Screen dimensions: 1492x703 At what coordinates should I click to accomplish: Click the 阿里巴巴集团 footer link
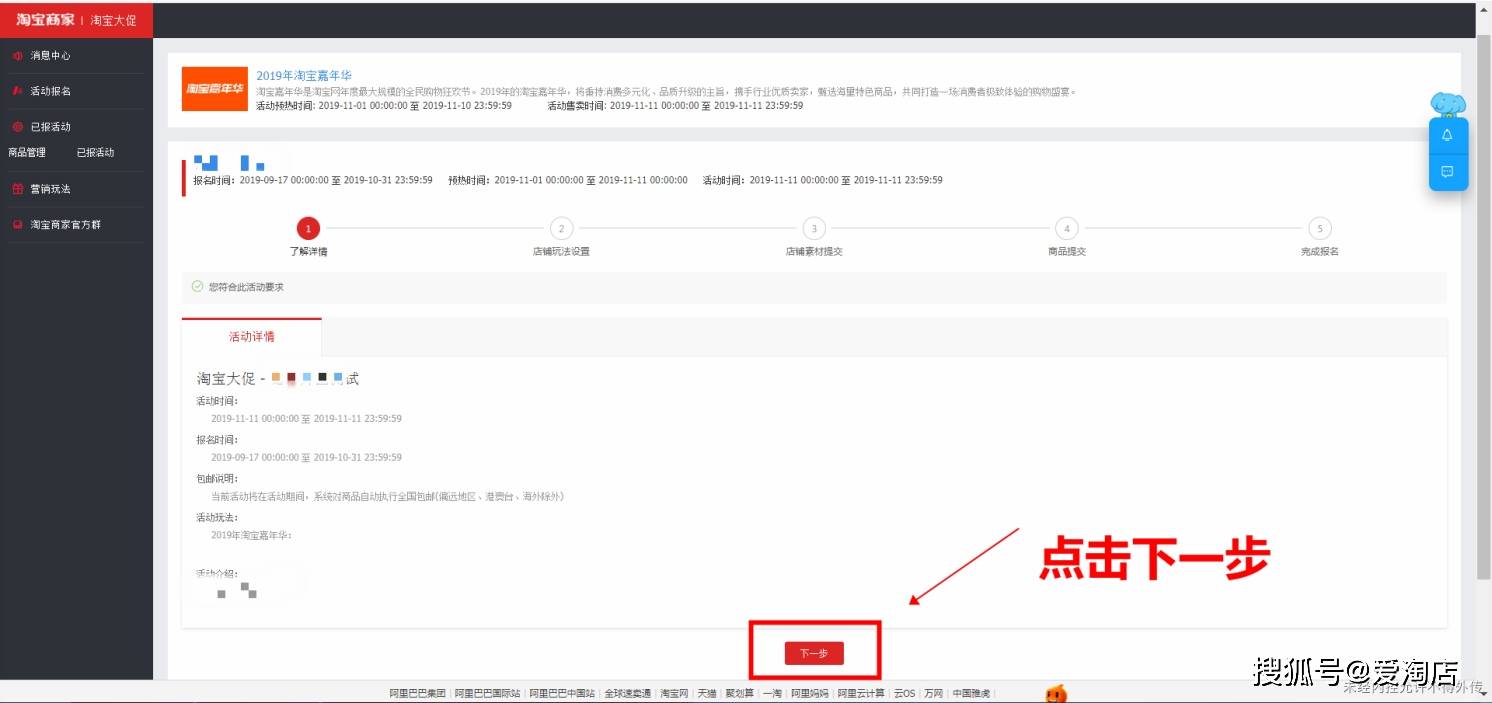coord(418,693)
